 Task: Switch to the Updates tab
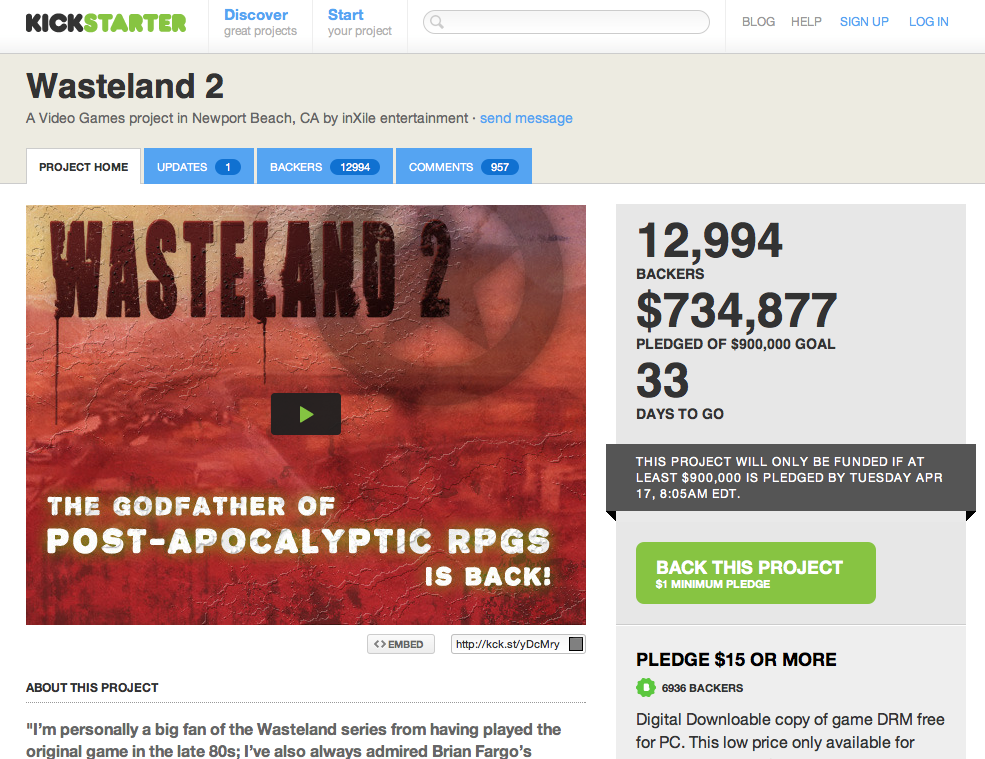pos(199,167)
